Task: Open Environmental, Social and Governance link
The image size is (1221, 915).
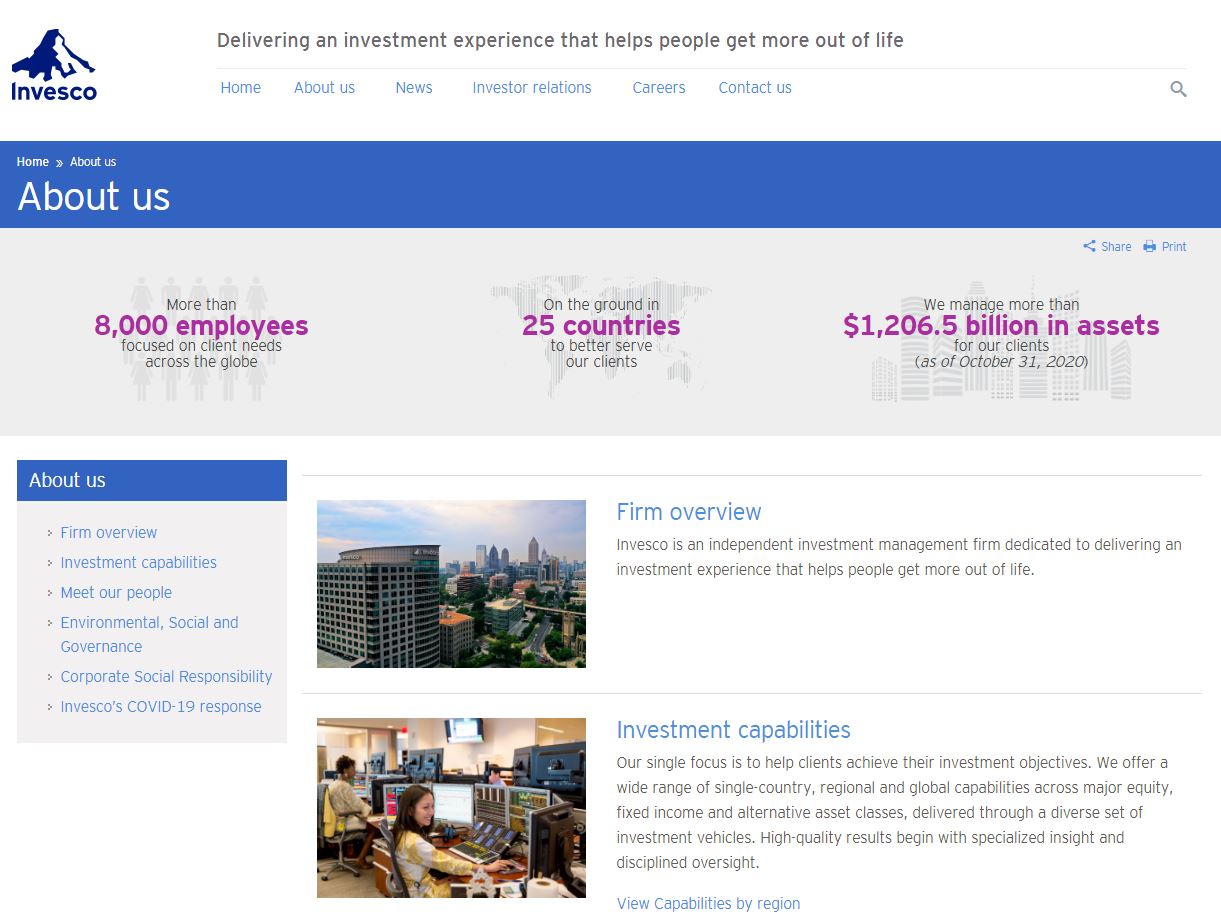Action: point(149,635)
